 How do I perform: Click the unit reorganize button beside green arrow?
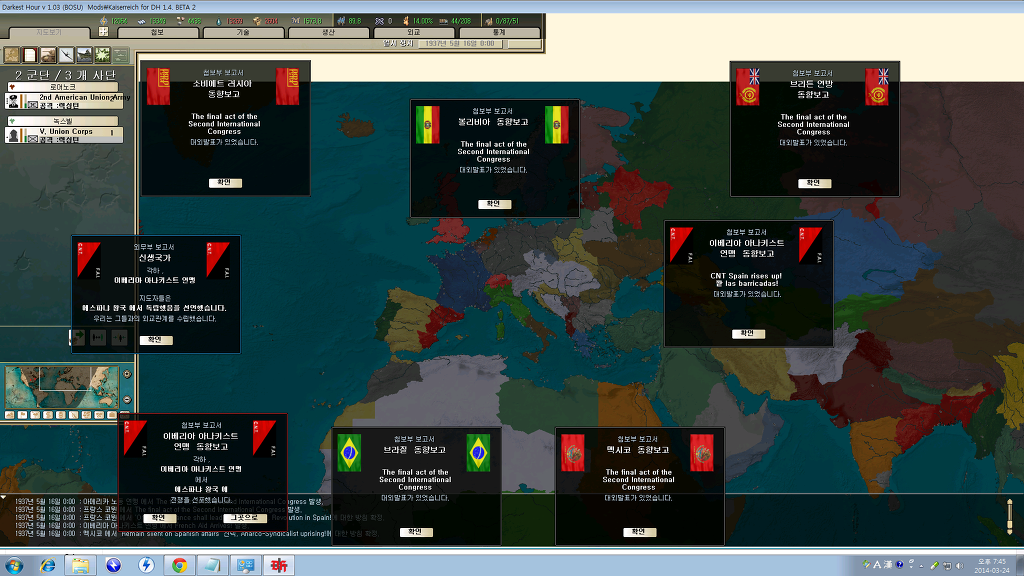pos(98,337)
